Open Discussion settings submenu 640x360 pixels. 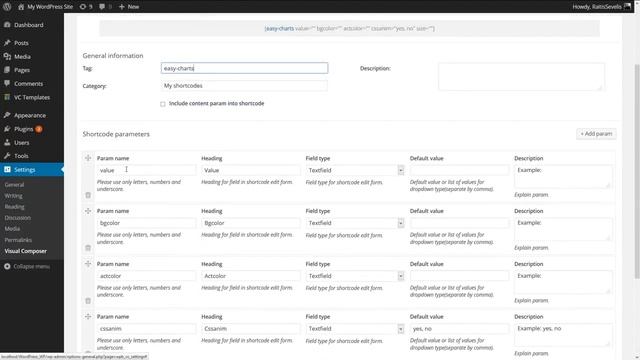tap(18, 218)
